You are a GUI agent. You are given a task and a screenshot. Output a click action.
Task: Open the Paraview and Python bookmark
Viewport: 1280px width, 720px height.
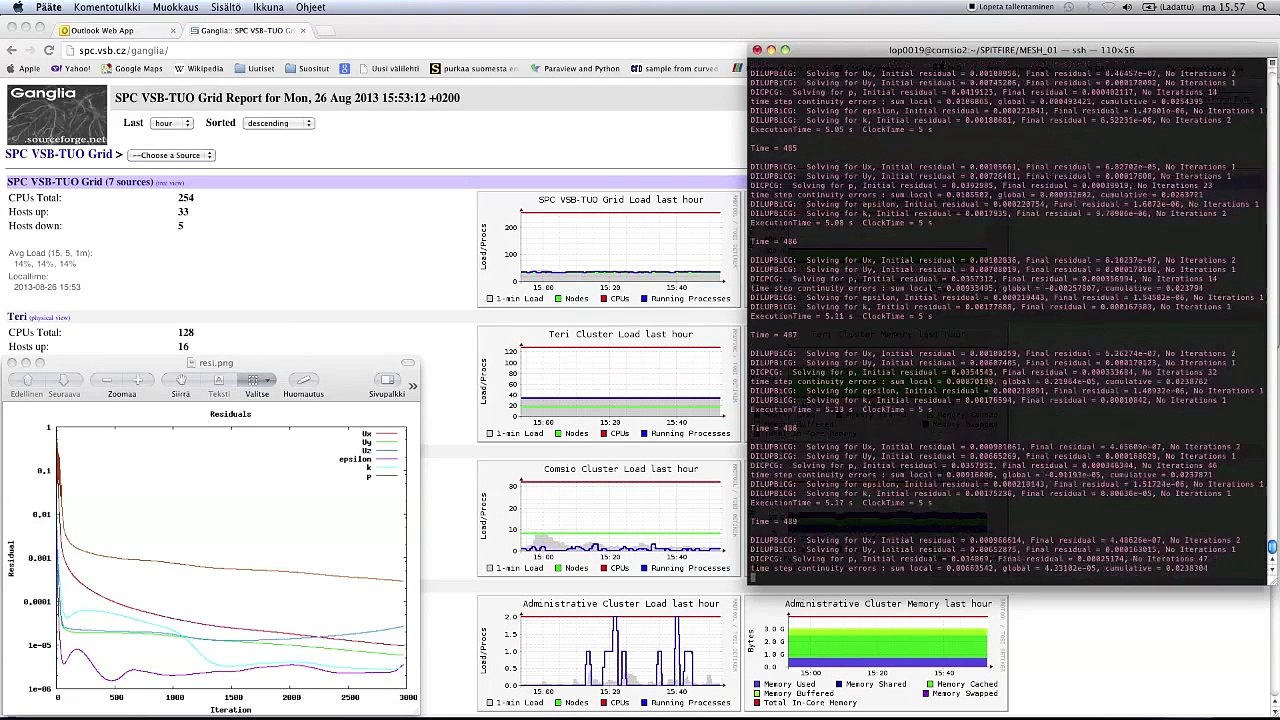pyautogui.click(x=575, y=69)
